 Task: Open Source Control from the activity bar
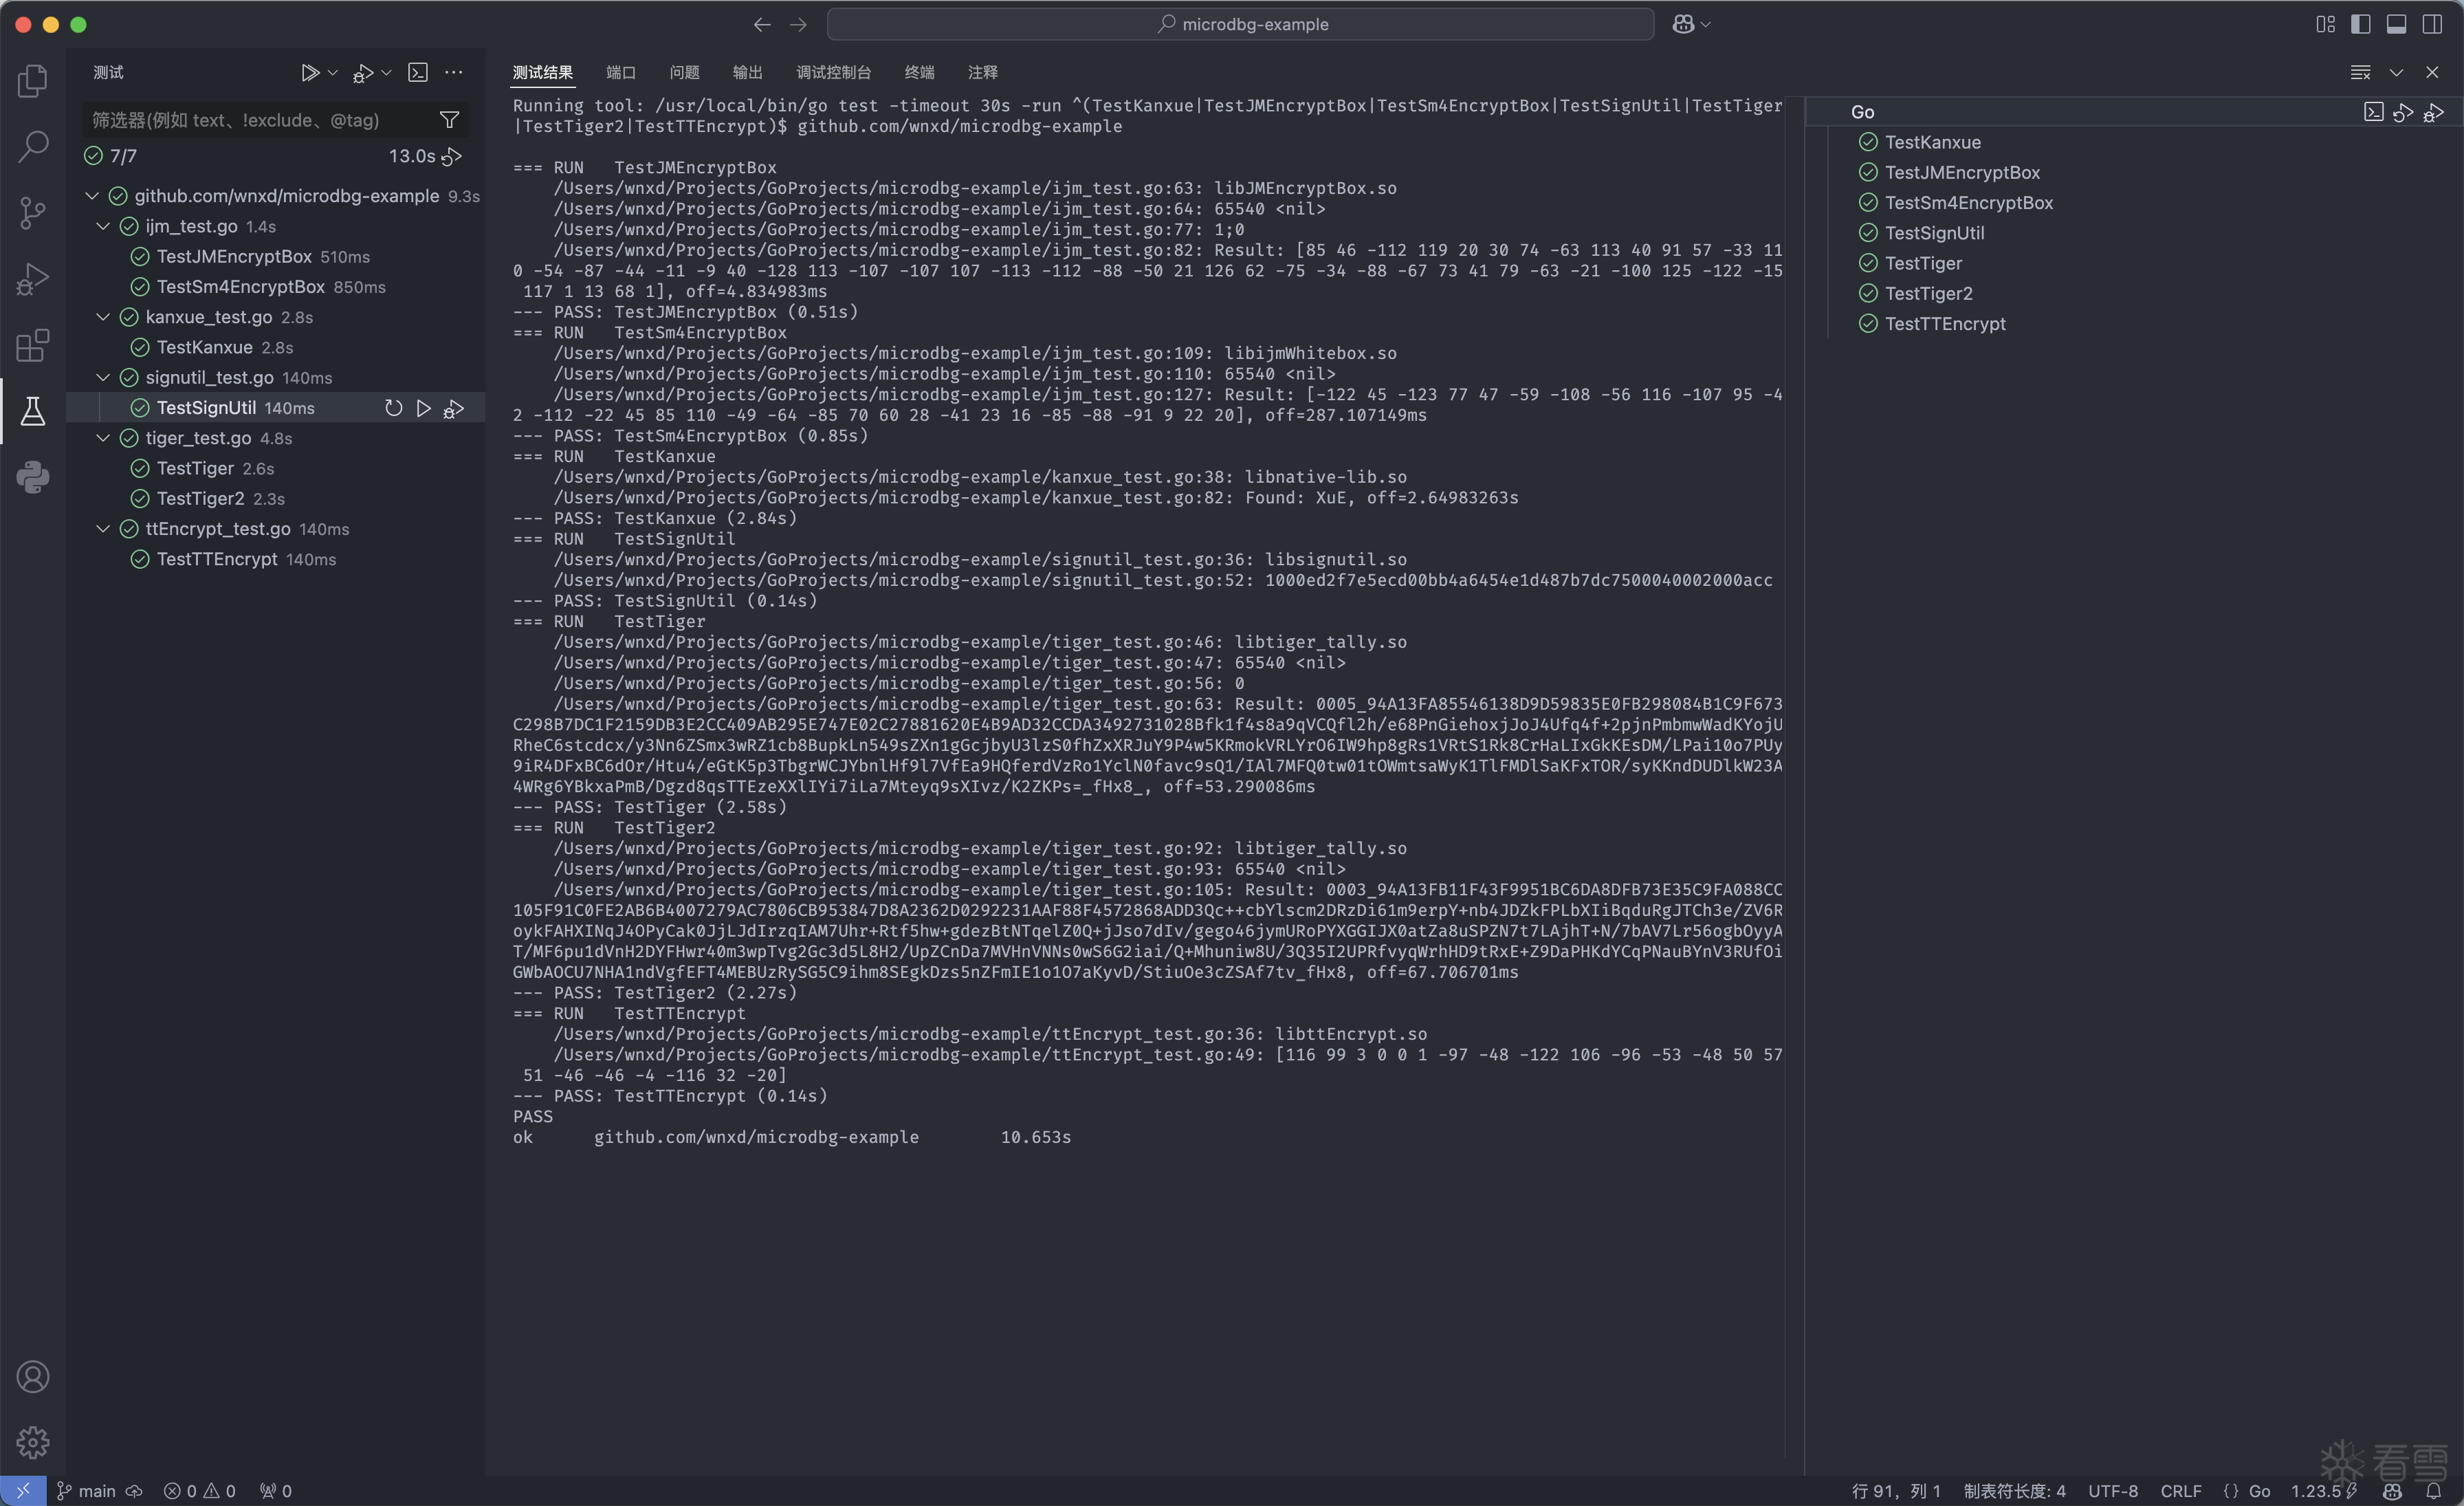32,212
